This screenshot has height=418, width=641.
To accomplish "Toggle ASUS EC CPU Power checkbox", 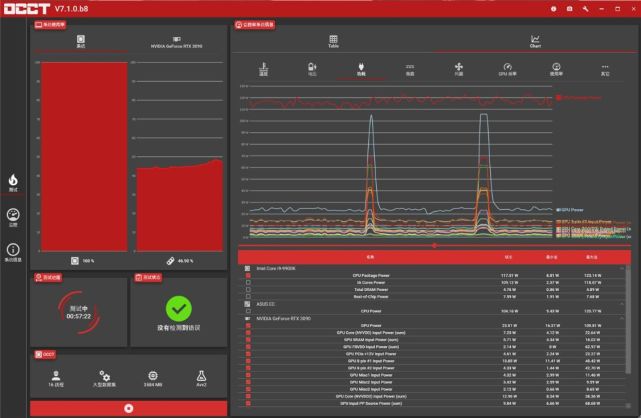I will pyautogui.click(x=248, y=311).
